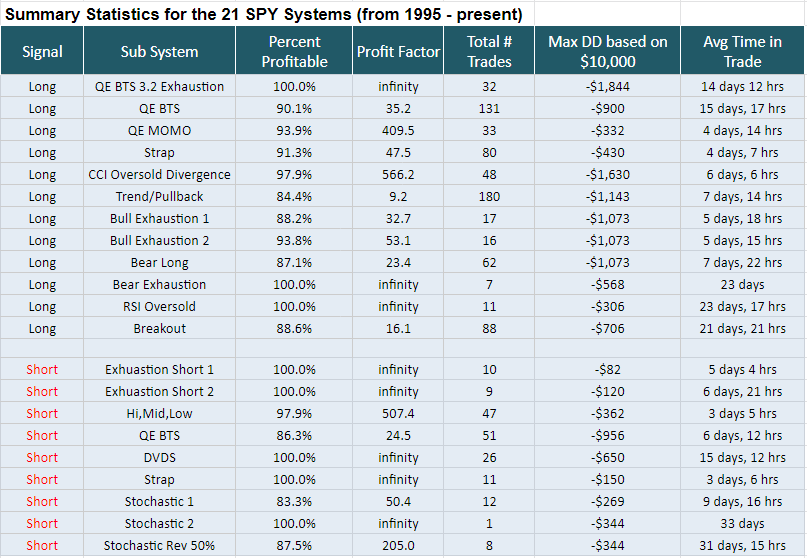Image resolution: width=807 pixels, height=558 pixels.
Task: Click the 205.0 profit factor cell
Action: tap(398, 545)
